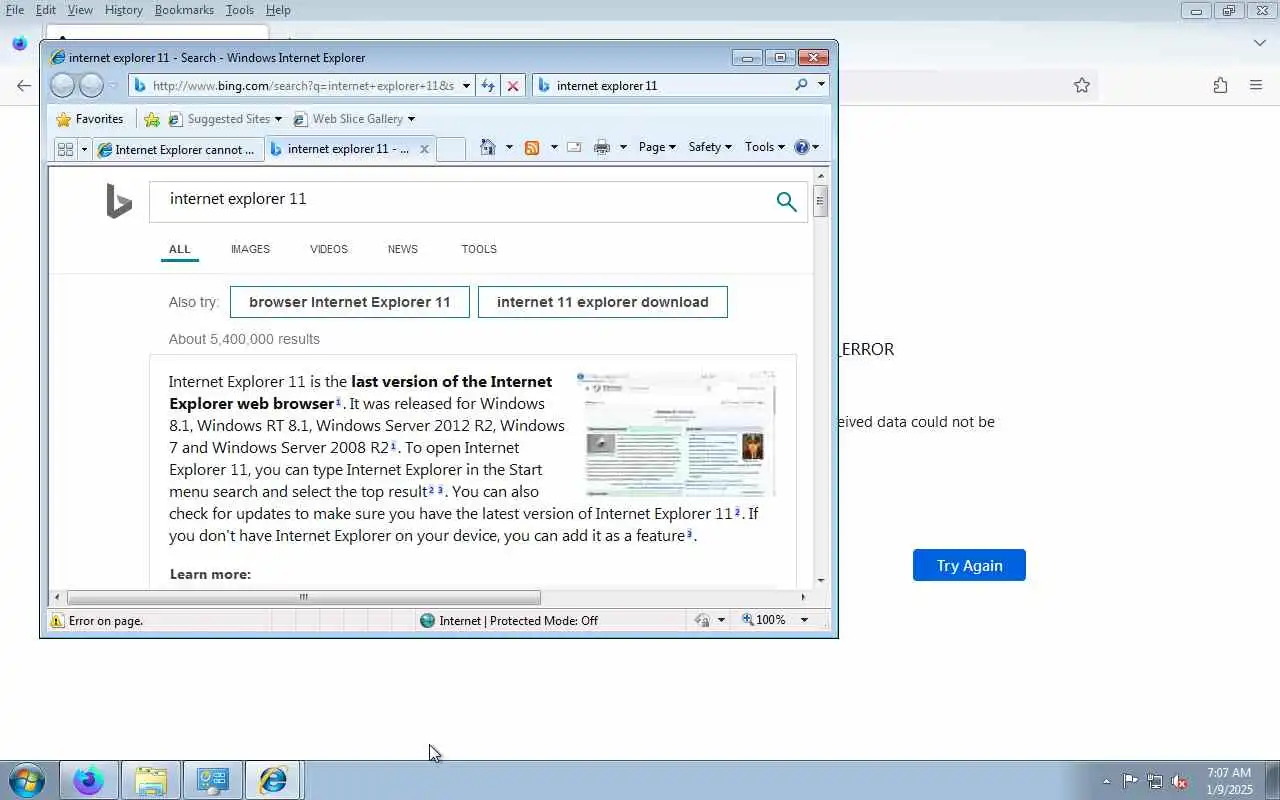Click 'internet 11 explorer download' suggestion
Image resolution: width=1280 pixels, height=800 pixels.
click(x=603, y=302)
